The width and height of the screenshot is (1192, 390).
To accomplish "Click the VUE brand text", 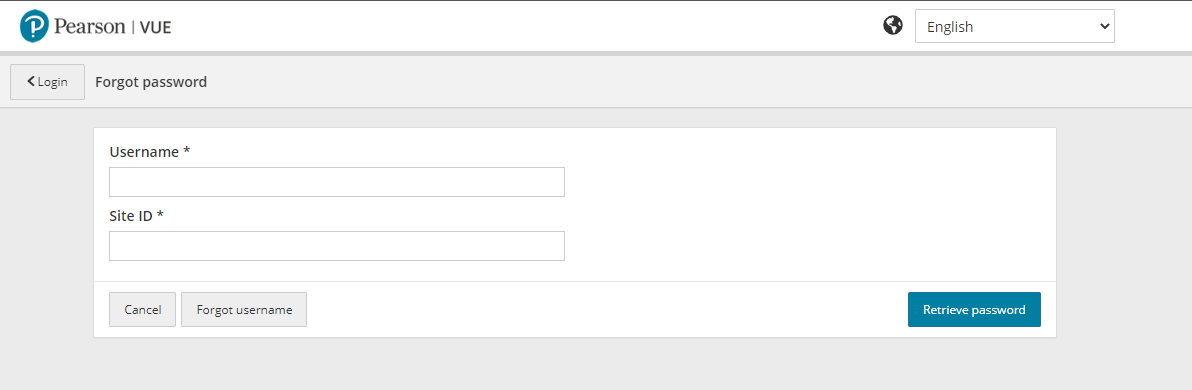I will point(156,27).
